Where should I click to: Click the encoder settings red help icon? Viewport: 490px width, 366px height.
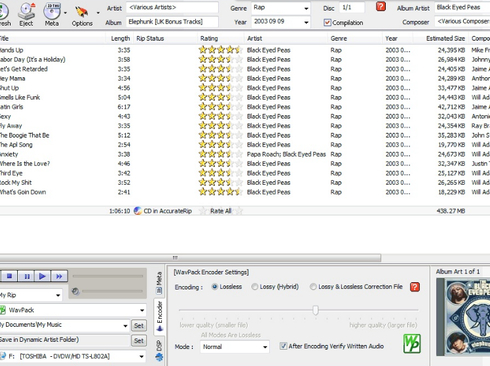click(x=415, y=287)
